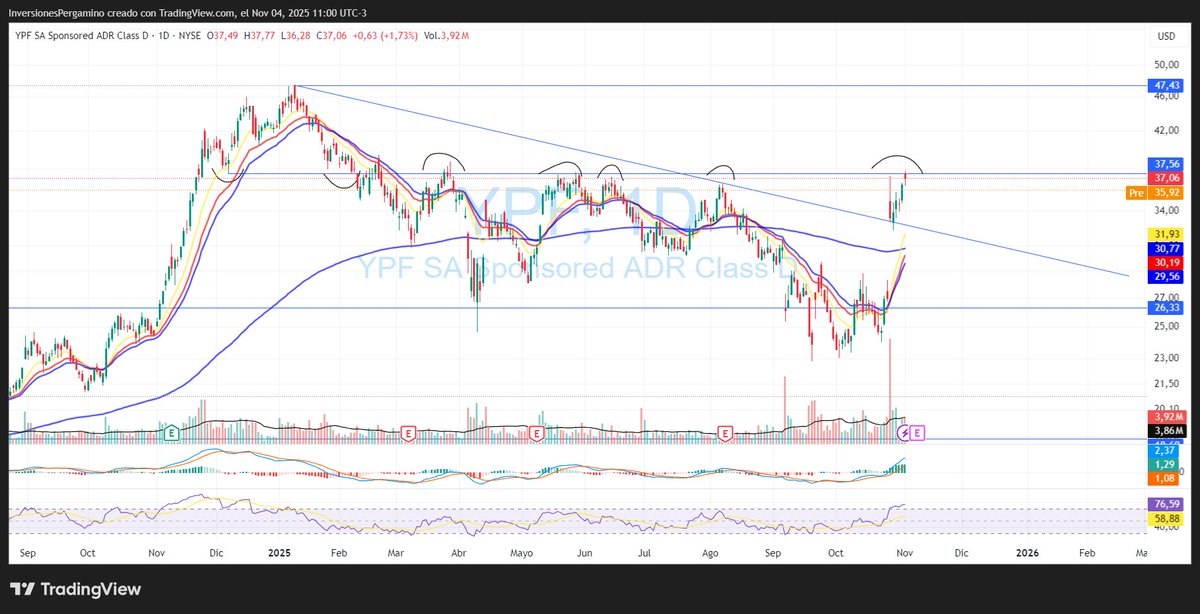This screenshot has width=1200, height=614.
Task: Click the Jul label on time axis
Action: pos(645,552)
